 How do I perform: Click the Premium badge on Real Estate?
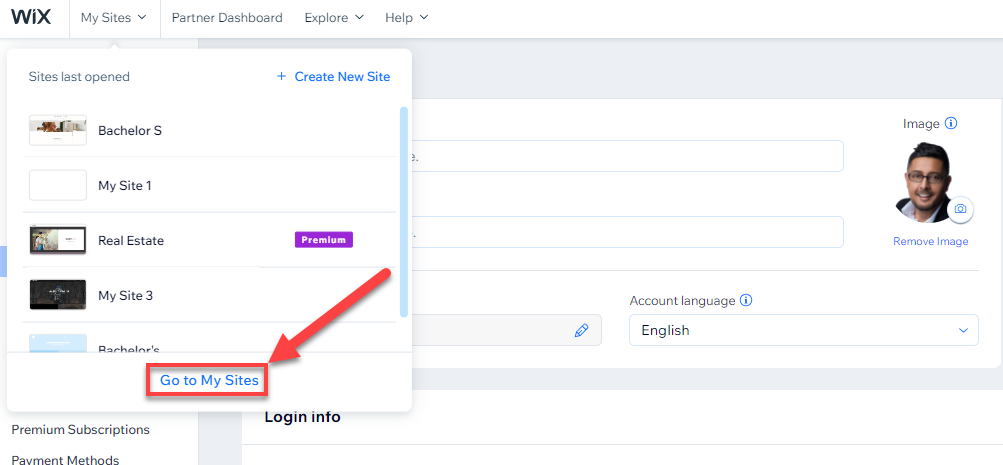click(324, 240)
